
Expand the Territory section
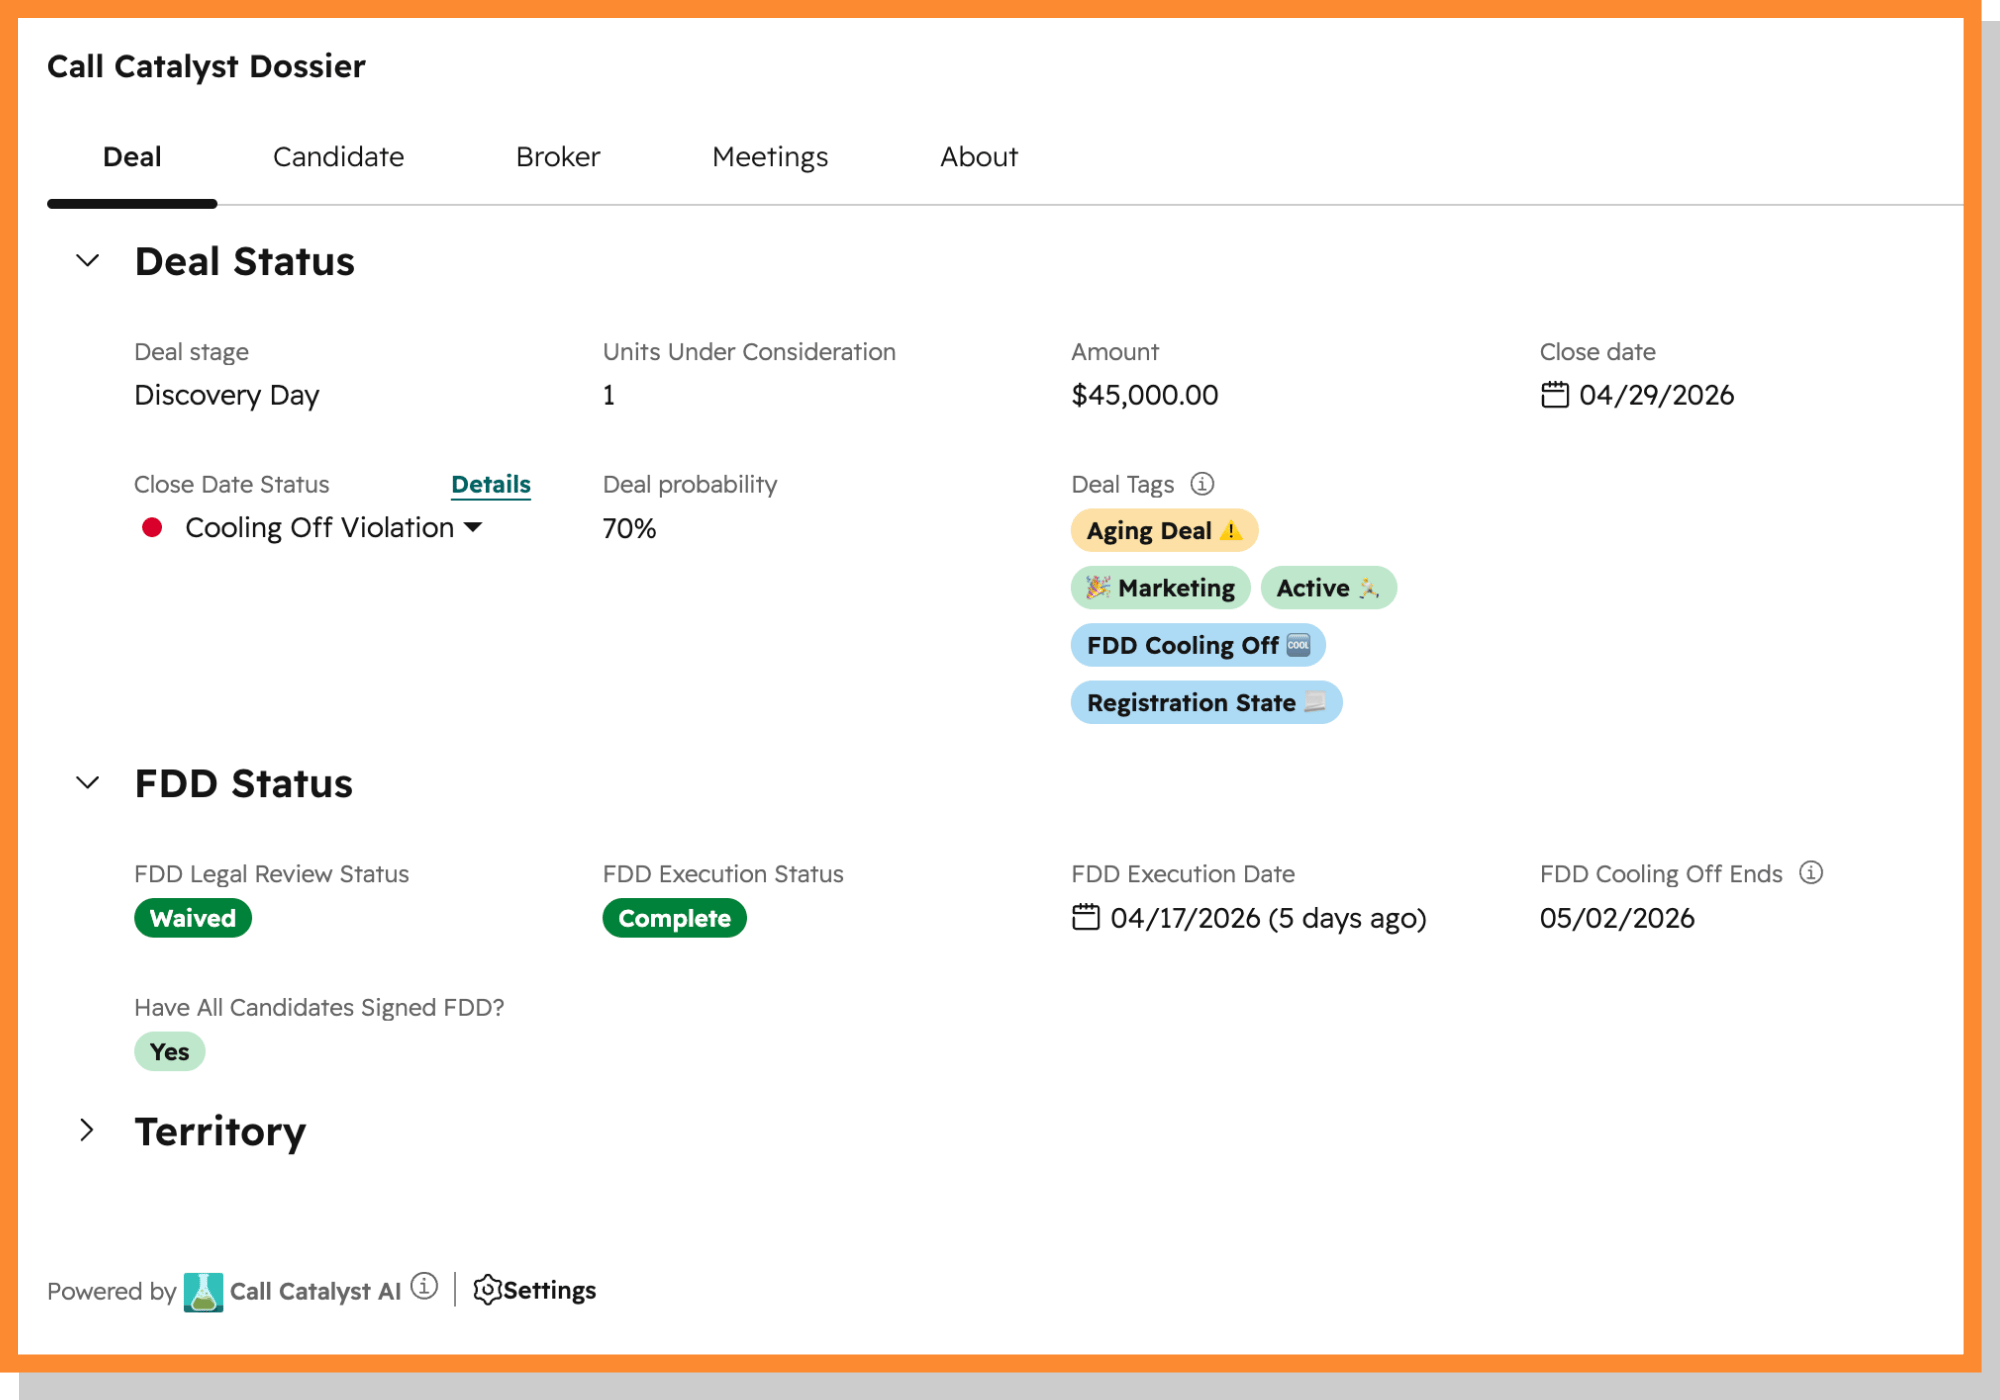(88, 1131)
